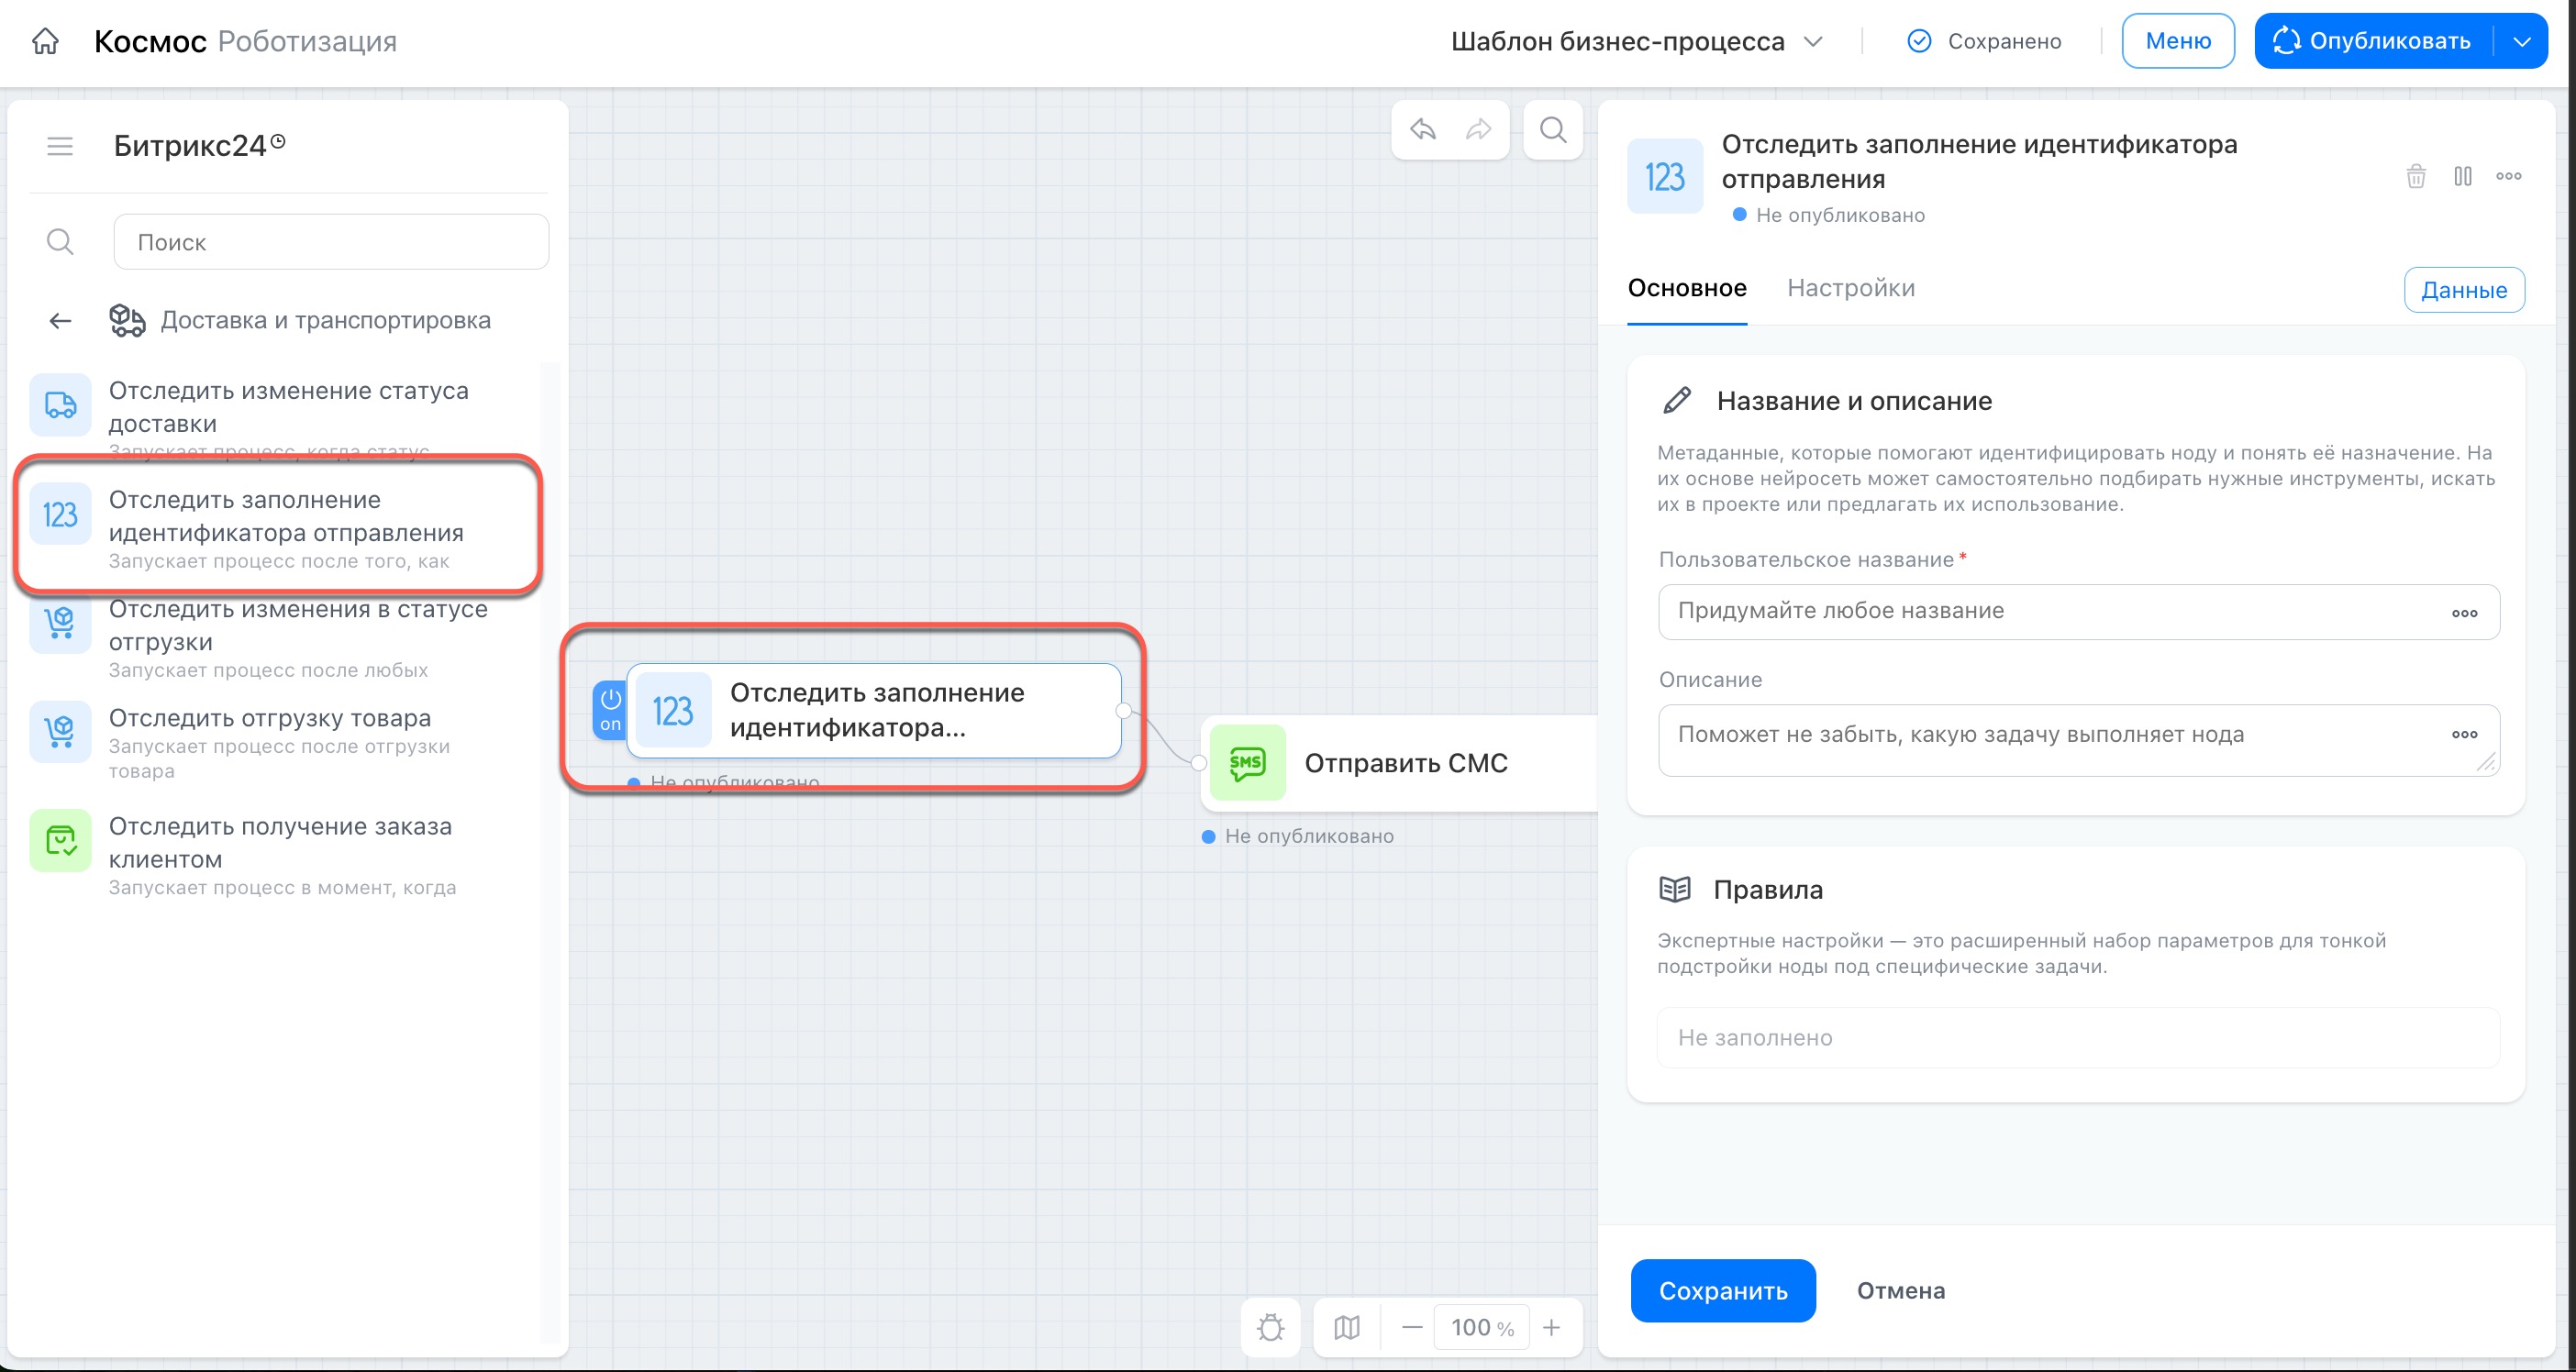Select the Основное tab
The width and height of the screenshot is (2576, 1372).
click(1687, 288)
